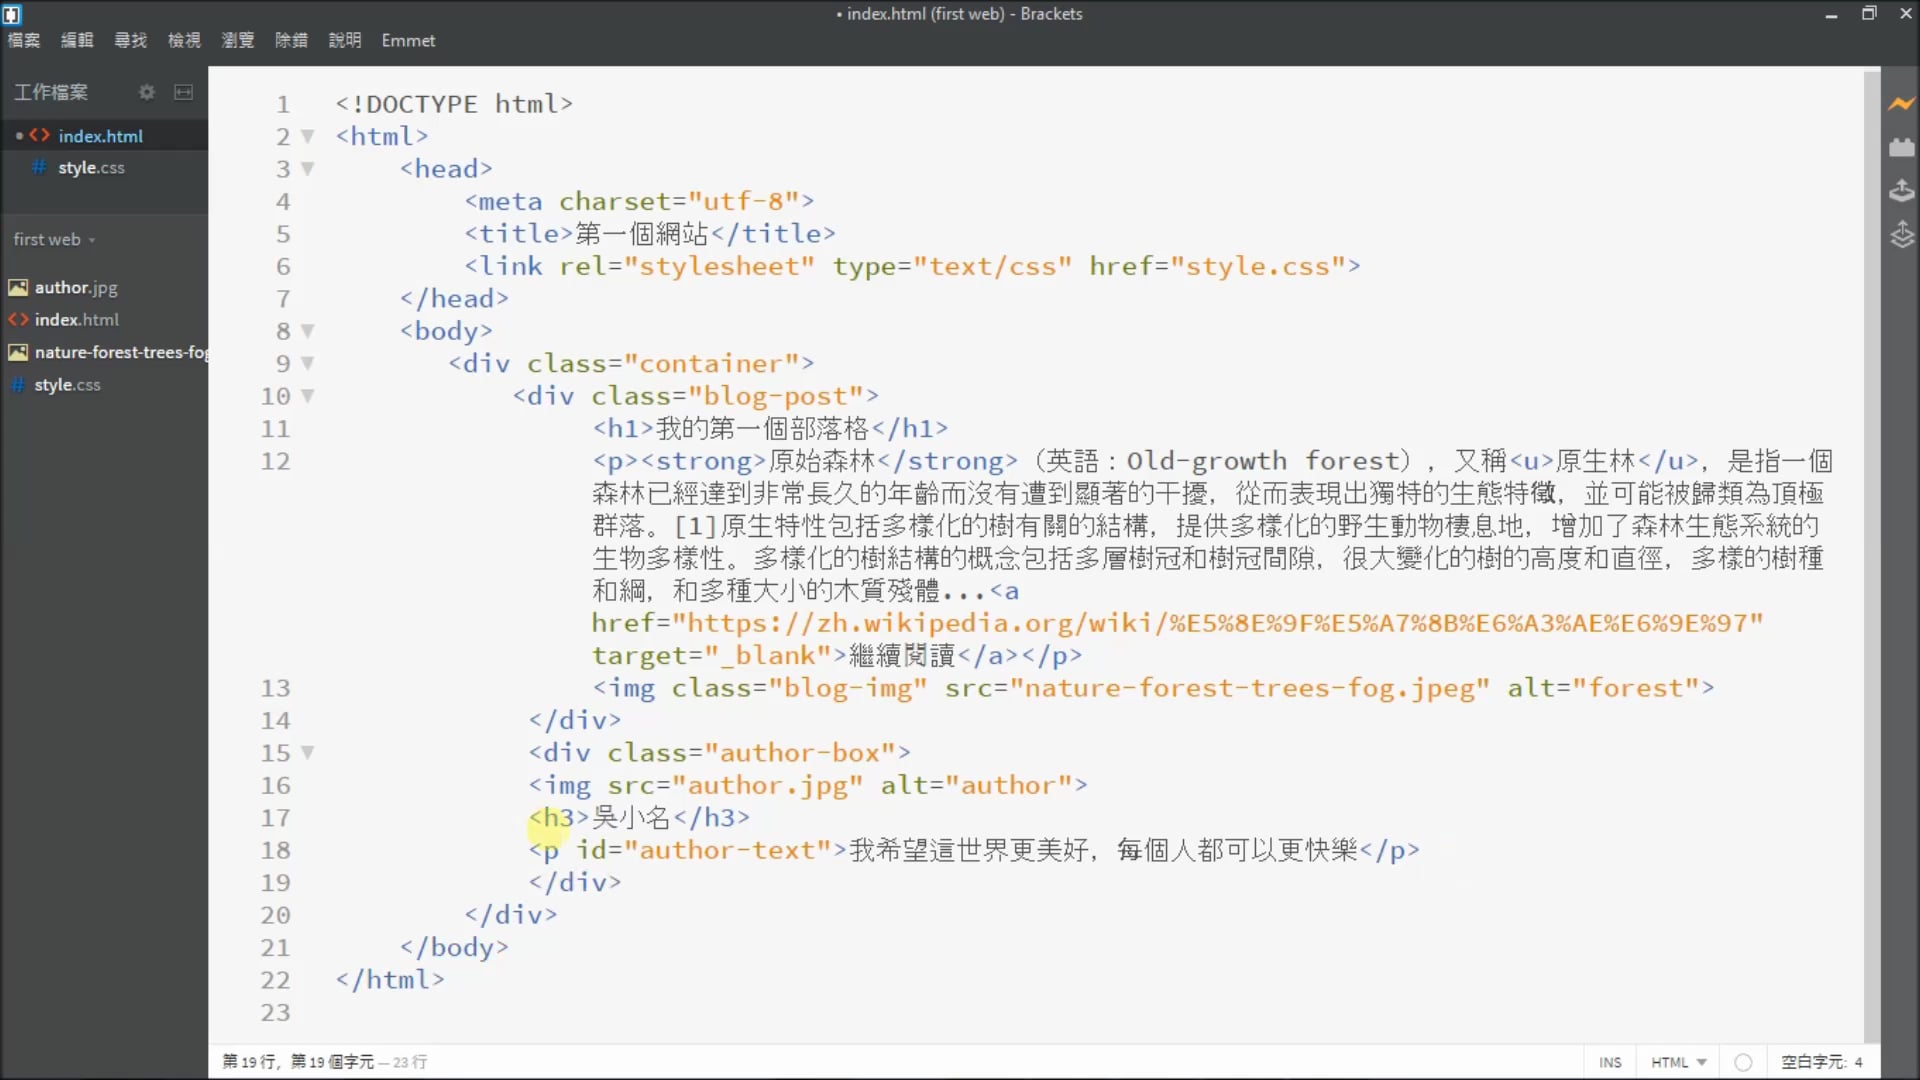Image resolution: width=1920 pixels, height=1080 pixels.
Task: Select author.jpg image file in tree
Action: [x=76, y=288]
